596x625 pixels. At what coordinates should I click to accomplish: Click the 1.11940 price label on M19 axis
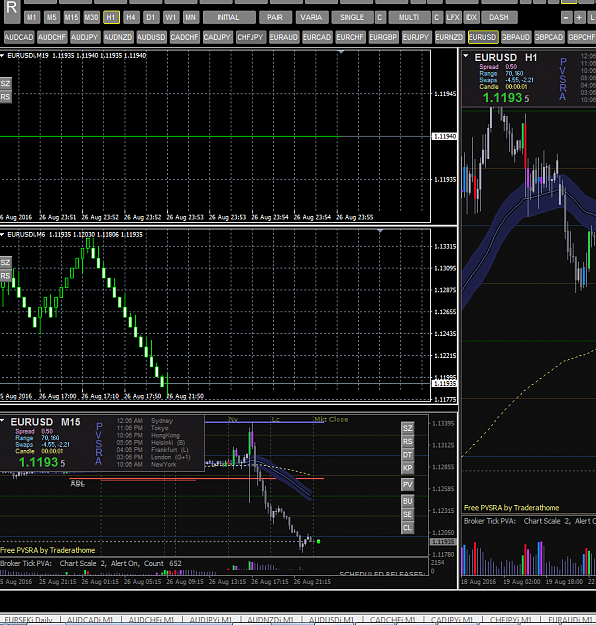tap(445, 137)
